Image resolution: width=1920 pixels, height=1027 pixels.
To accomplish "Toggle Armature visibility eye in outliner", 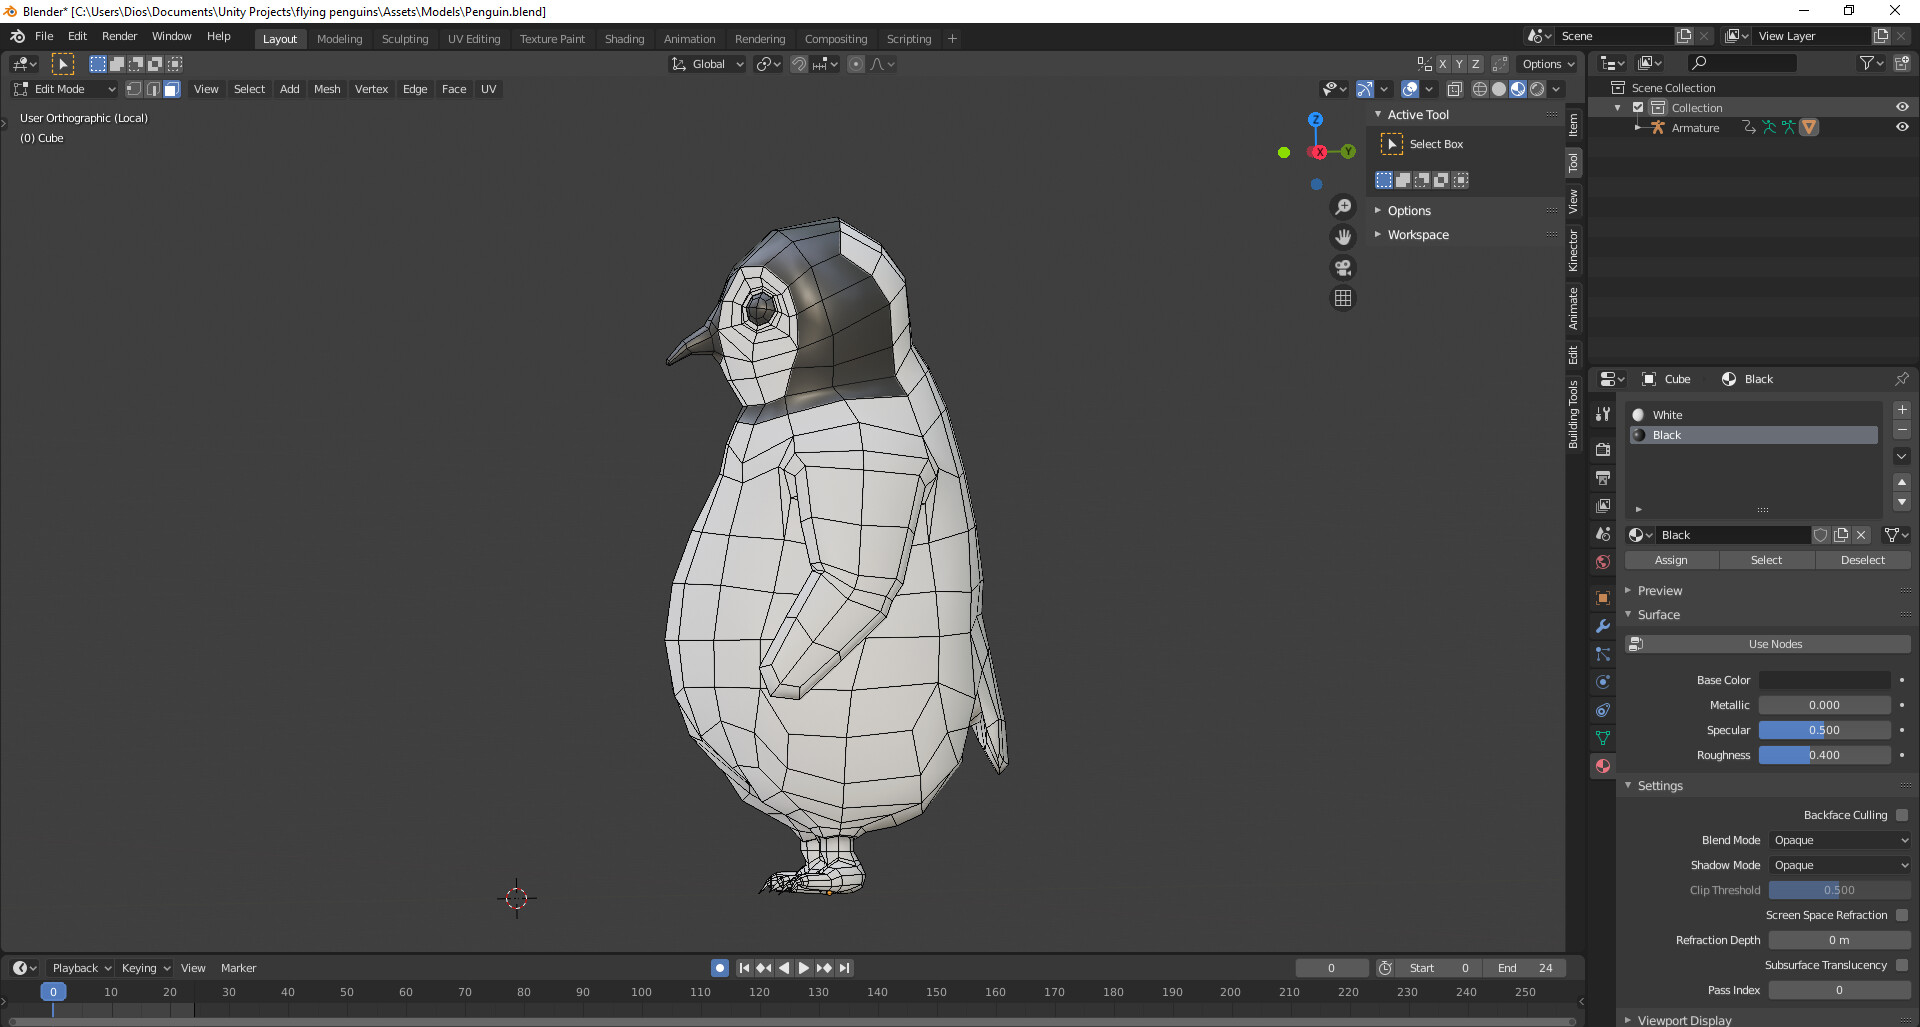I will pyautogui.click(x=1903, y=127).
